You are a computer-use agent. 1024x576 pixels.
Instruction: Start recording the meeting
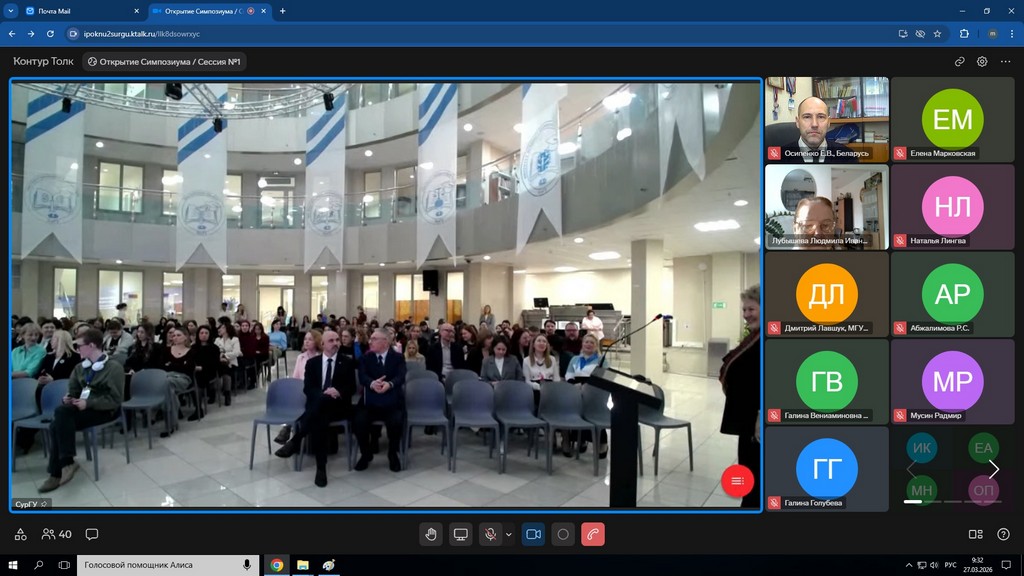[563, 534]
